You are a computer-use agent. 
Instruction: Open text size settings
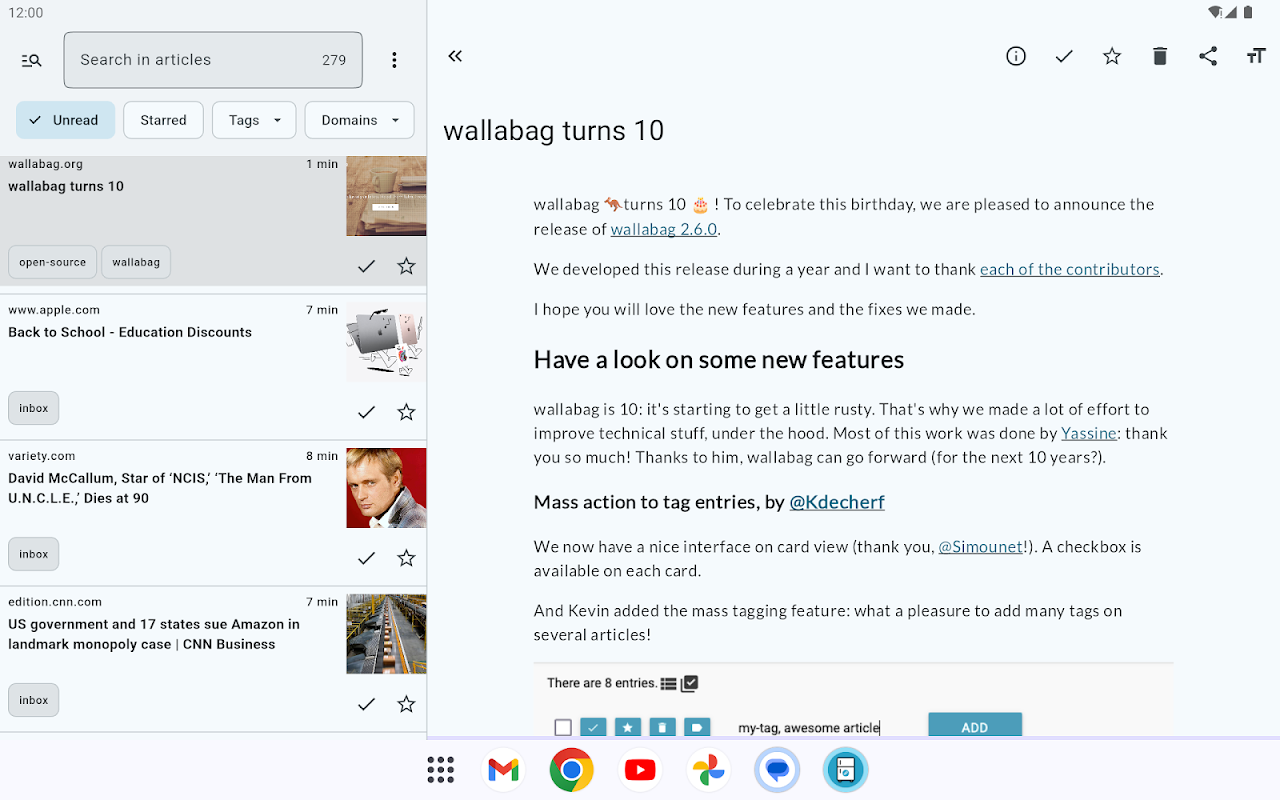click(x=1256, y=56)
